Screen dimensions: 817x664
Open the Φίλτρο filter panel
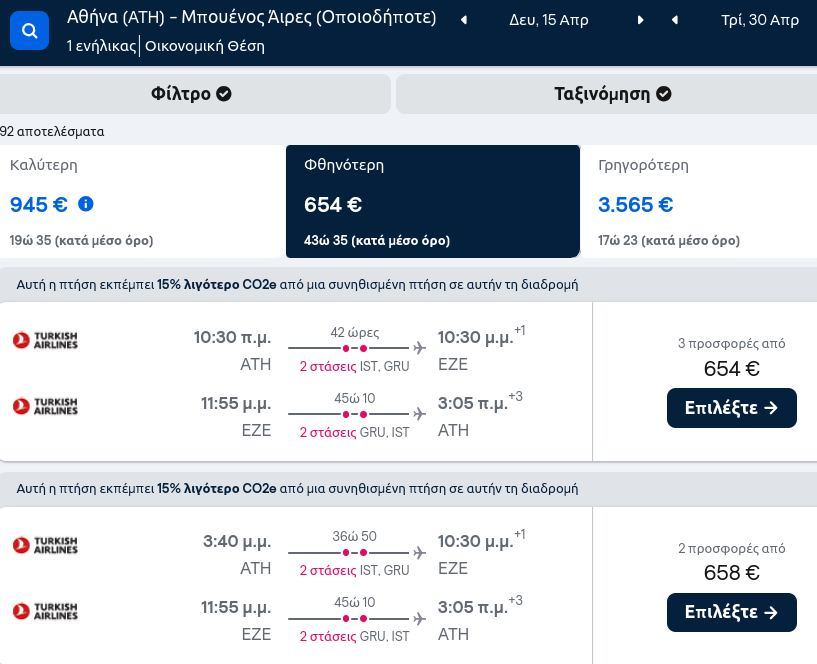[x=192, y=94]
